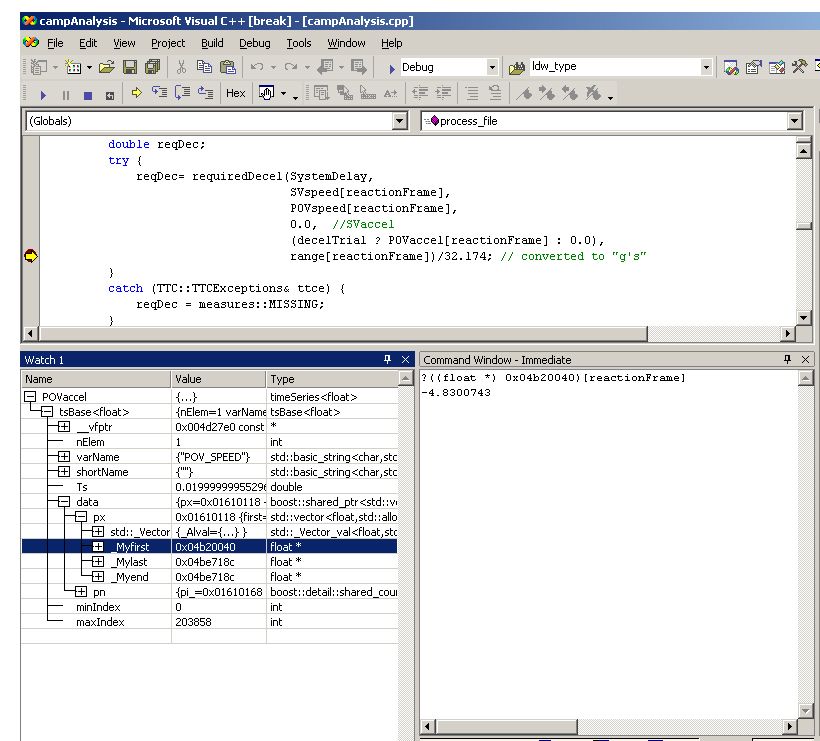
Task: Expand the pn node
Action: [x=81, y=591]
